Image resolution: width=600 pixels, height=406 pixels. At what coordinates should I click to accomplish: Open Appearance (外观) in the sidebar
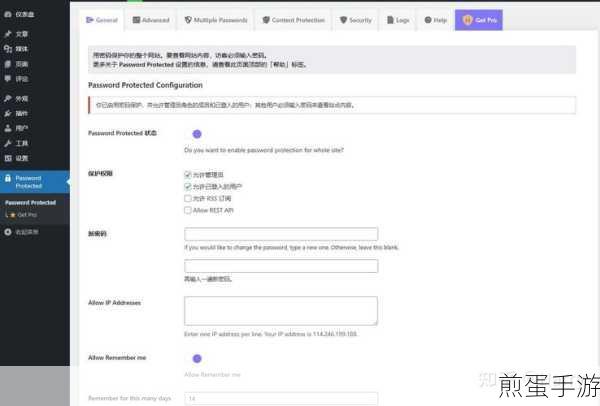click(x=16, y=99)
